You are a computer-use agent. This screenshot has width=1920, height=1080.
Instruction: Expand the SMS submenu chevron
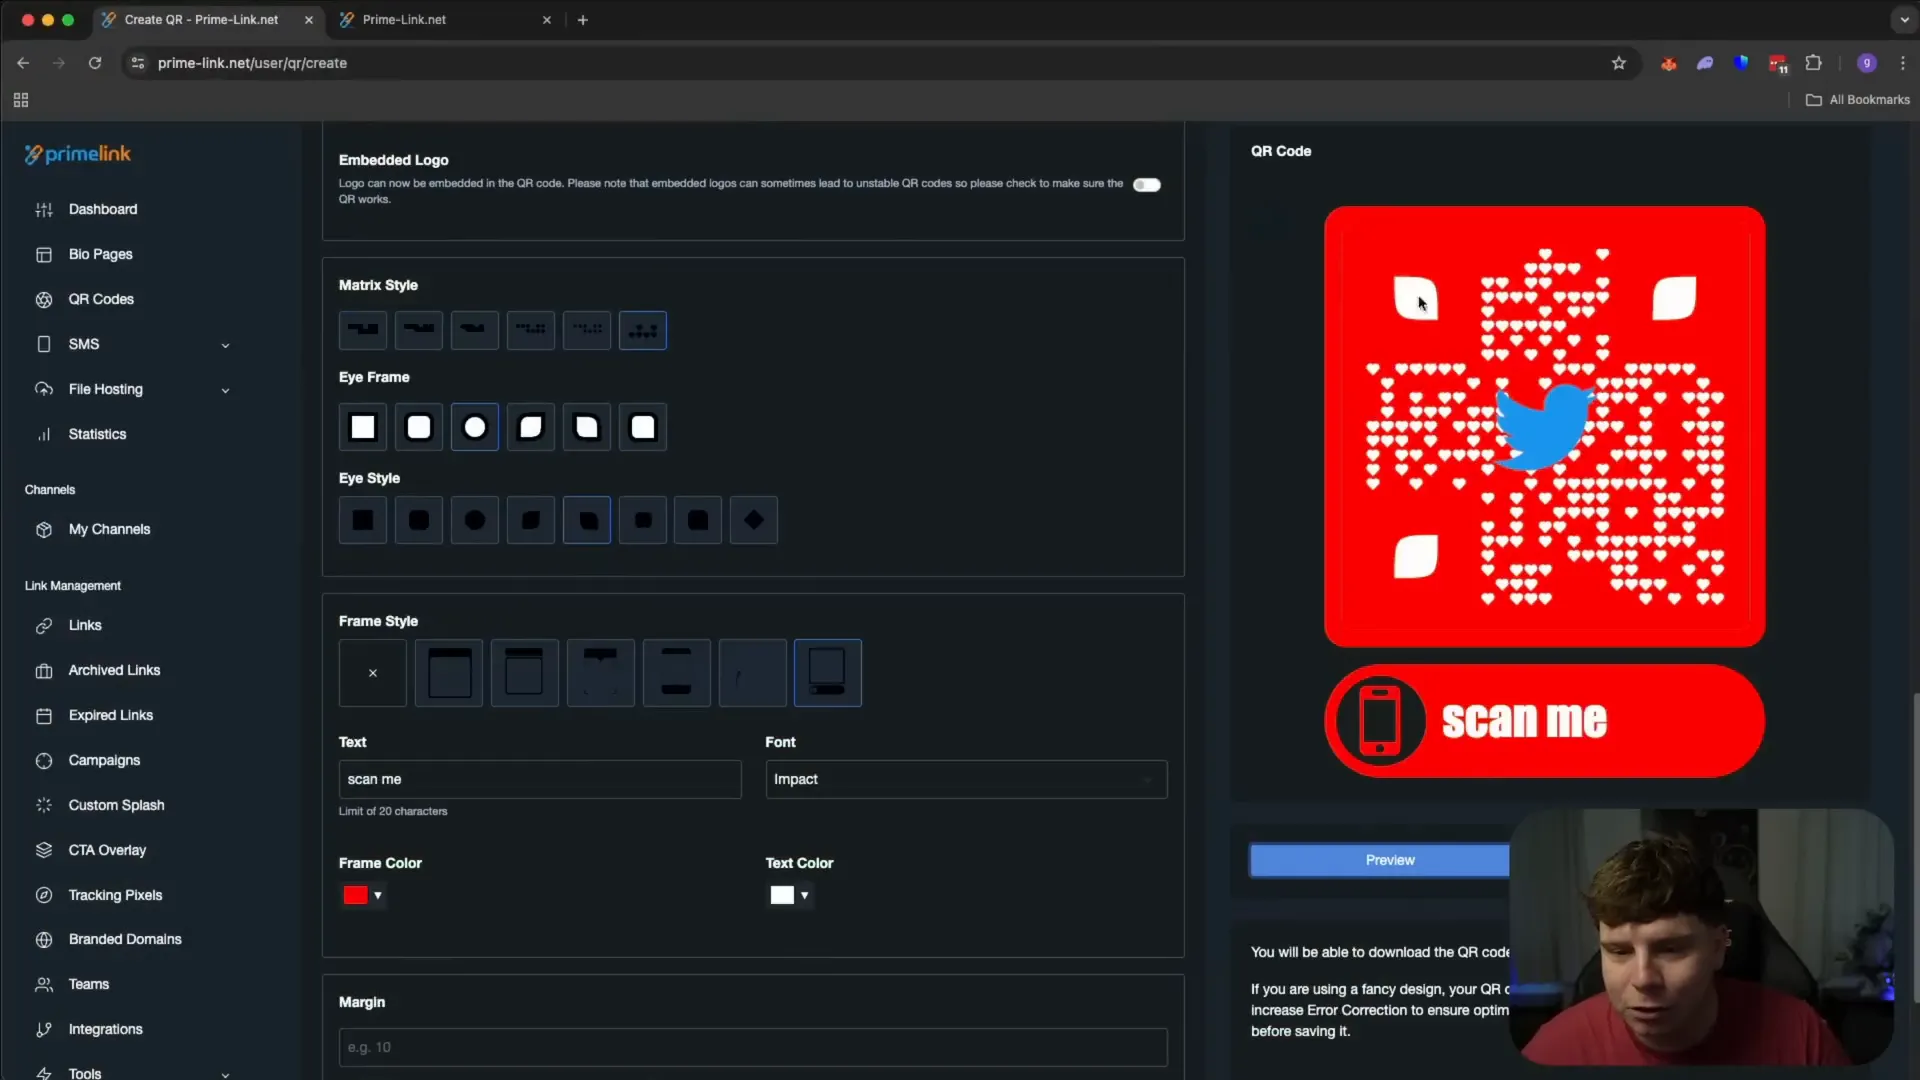(225, 345)
